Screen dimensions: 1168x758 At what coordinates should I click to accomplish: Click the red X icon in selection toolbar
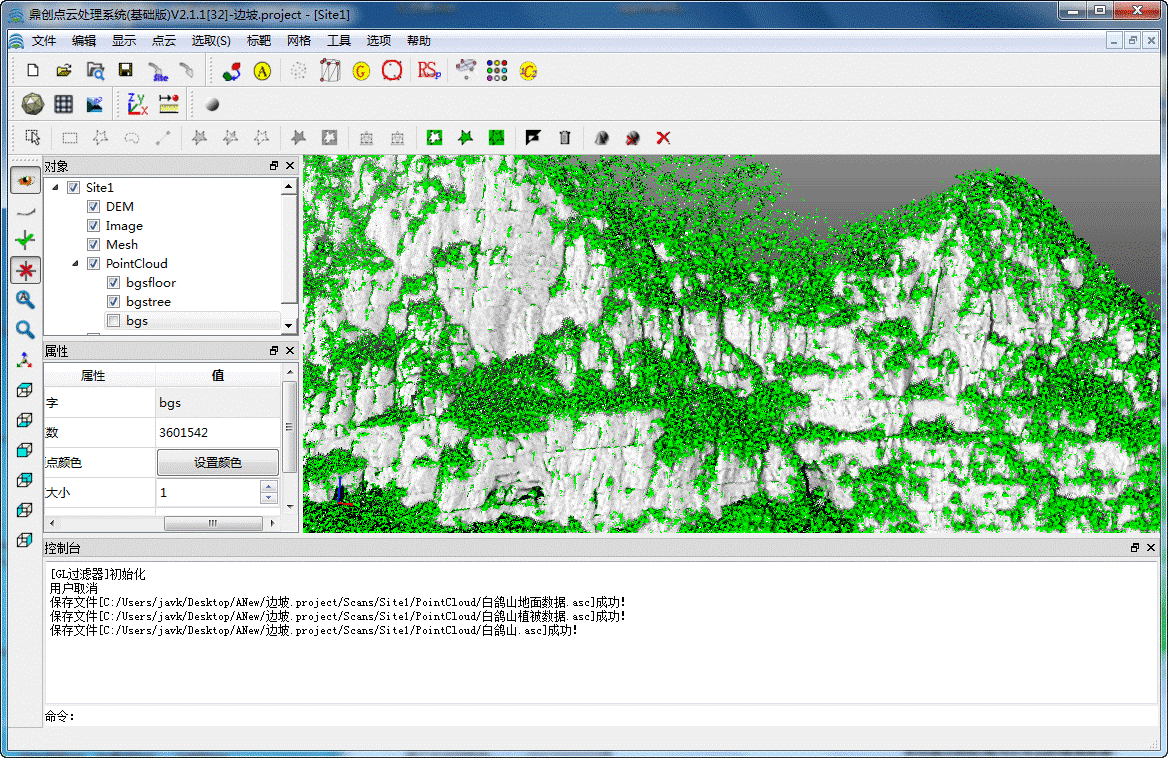click(x=663, y=138)
